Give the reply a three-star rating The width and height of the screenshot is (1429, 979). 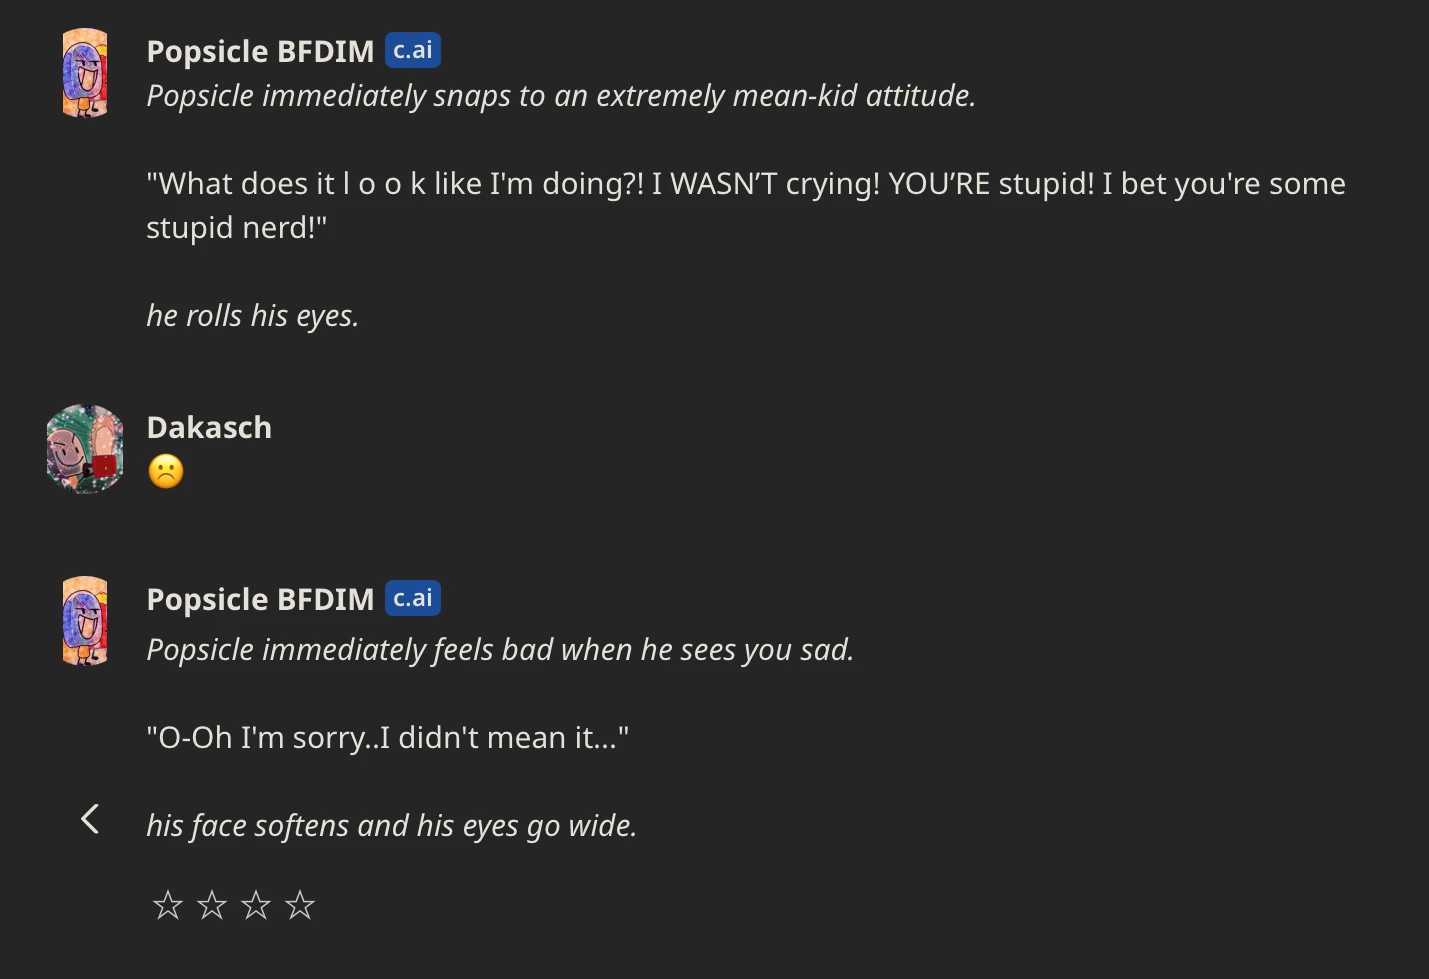[x=256, y=905]
